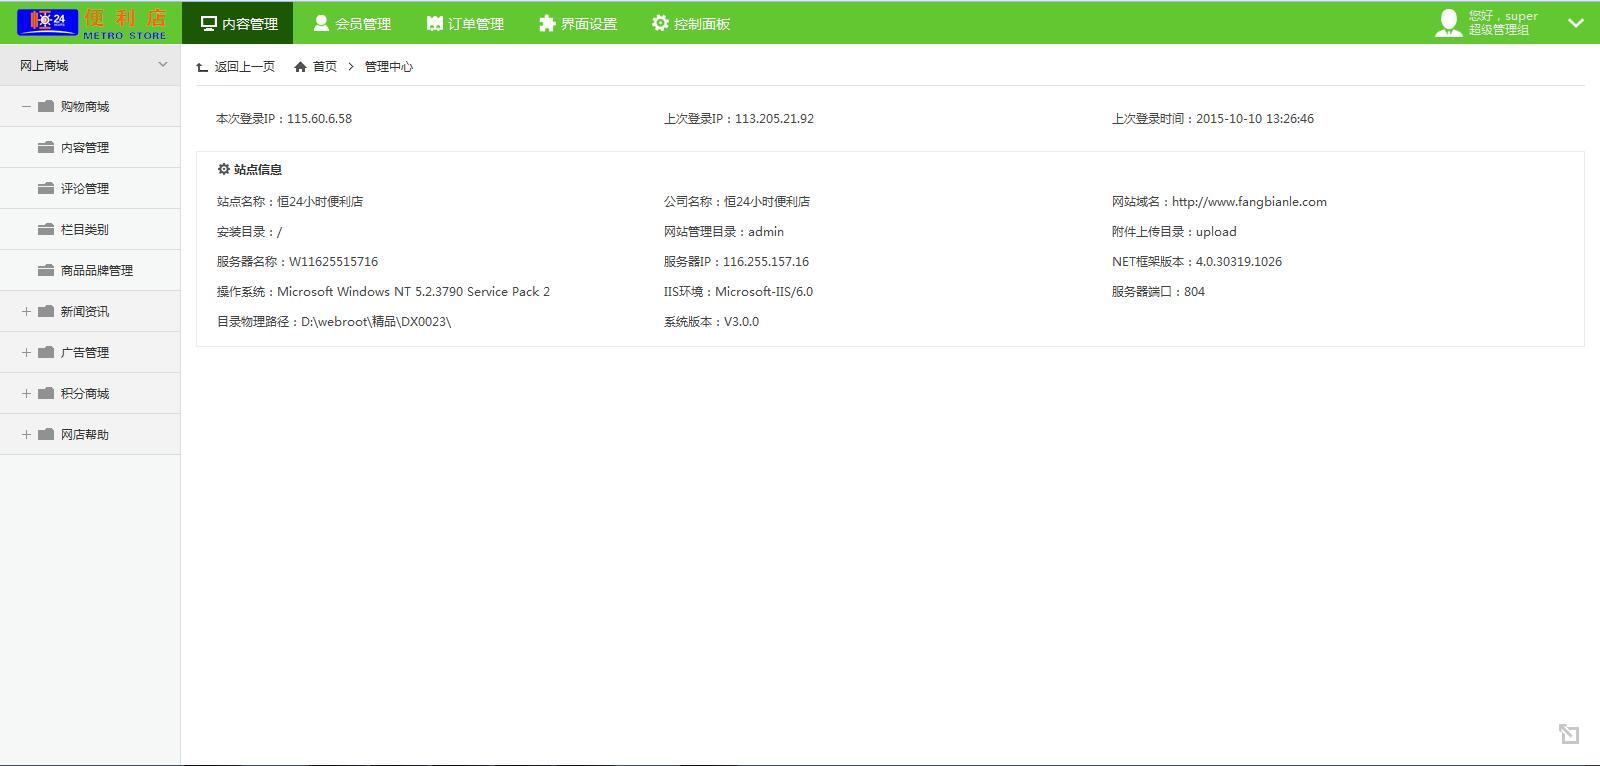Click the Metro Store 24 logo
The height and width of the screenshot is (766, 1600).
[92, 23]
